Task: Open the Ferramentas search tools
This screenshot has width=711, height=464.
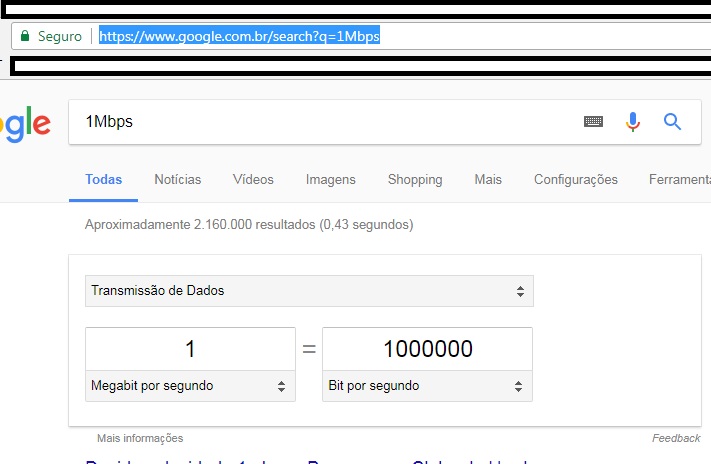Action: (680, 180)
